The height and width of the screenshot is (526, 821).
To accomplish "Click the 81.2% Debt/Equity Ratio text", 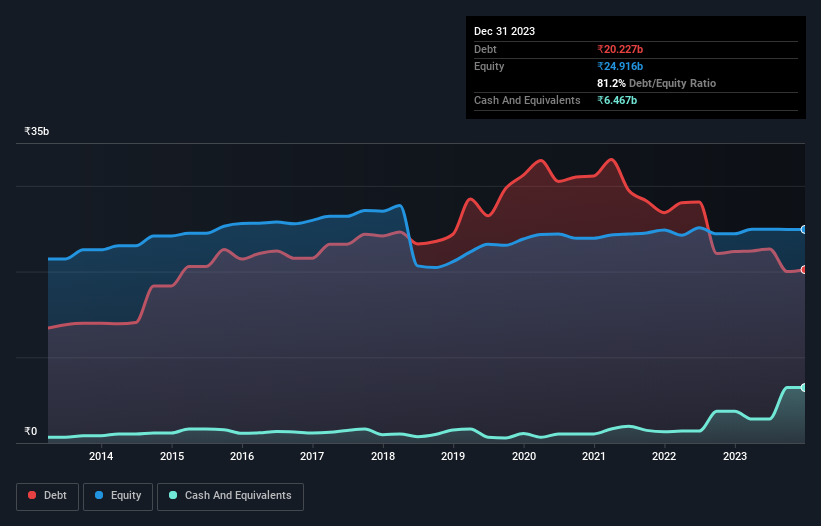I will [x=656, y=83].
